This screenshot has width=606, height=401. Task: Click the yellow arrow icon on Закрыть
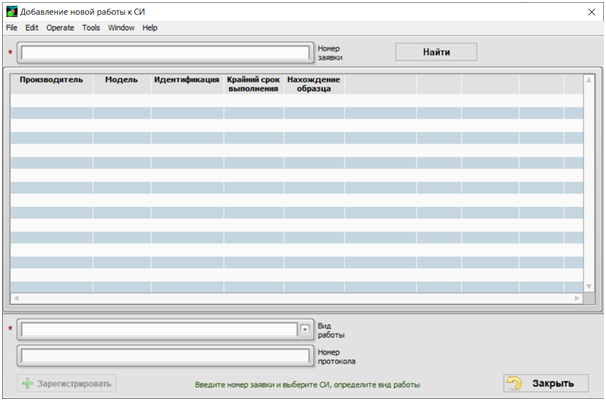click(x=515, y=383)
